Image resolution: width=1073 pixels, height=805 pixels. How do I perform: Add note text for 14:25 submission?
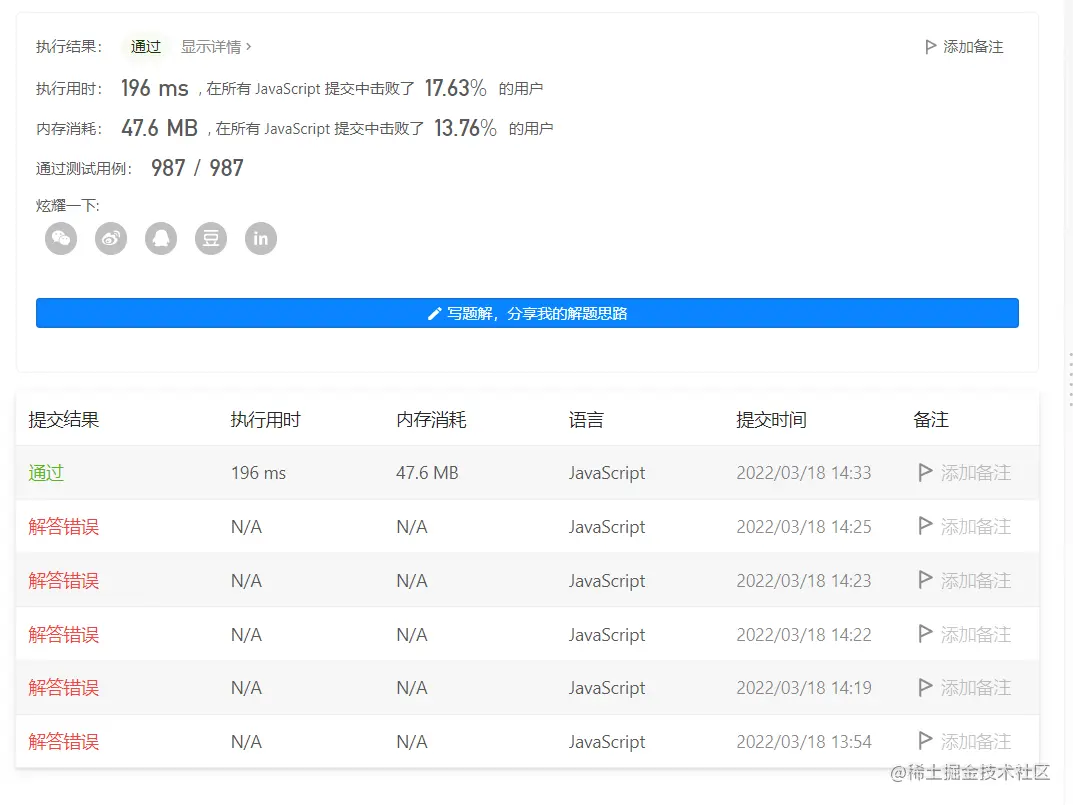pyautogui.click(x=976, y=526)
